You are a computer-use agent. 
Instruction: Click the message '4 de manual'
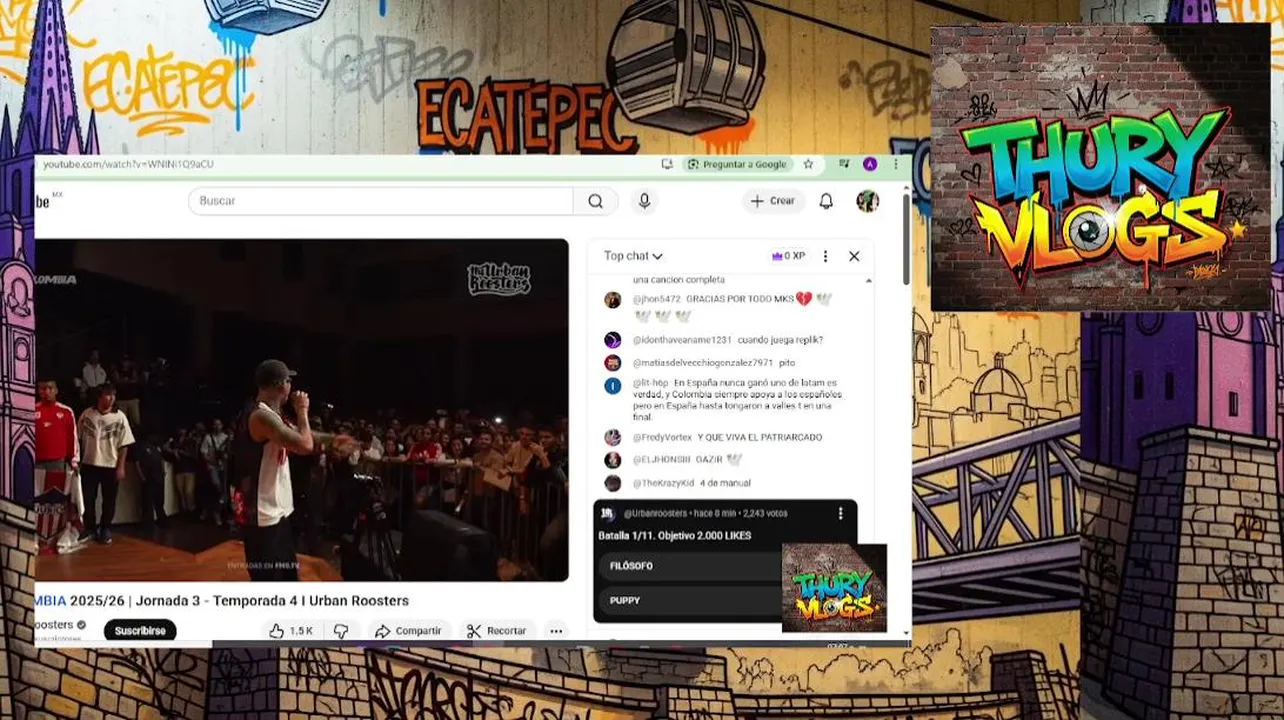pyautogui.click(x=725, y=483)
